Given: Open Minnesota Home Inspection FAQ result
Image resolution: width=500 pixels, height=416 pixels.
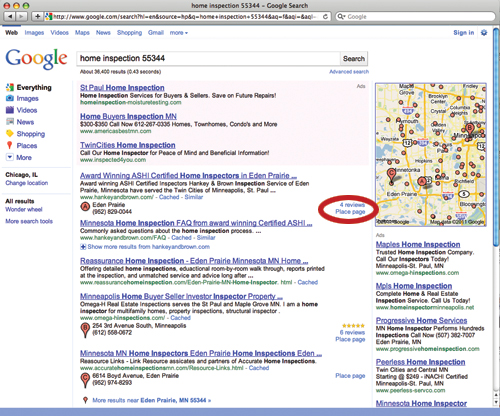Looking at the screenshot, I should click(196, 223).
